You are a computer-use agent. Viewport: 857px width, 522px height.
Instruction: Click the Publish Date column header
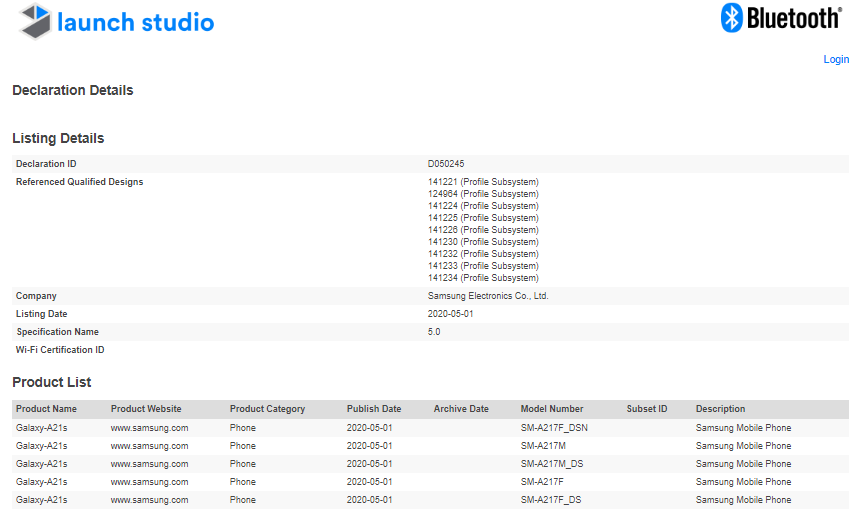(374, 409)
